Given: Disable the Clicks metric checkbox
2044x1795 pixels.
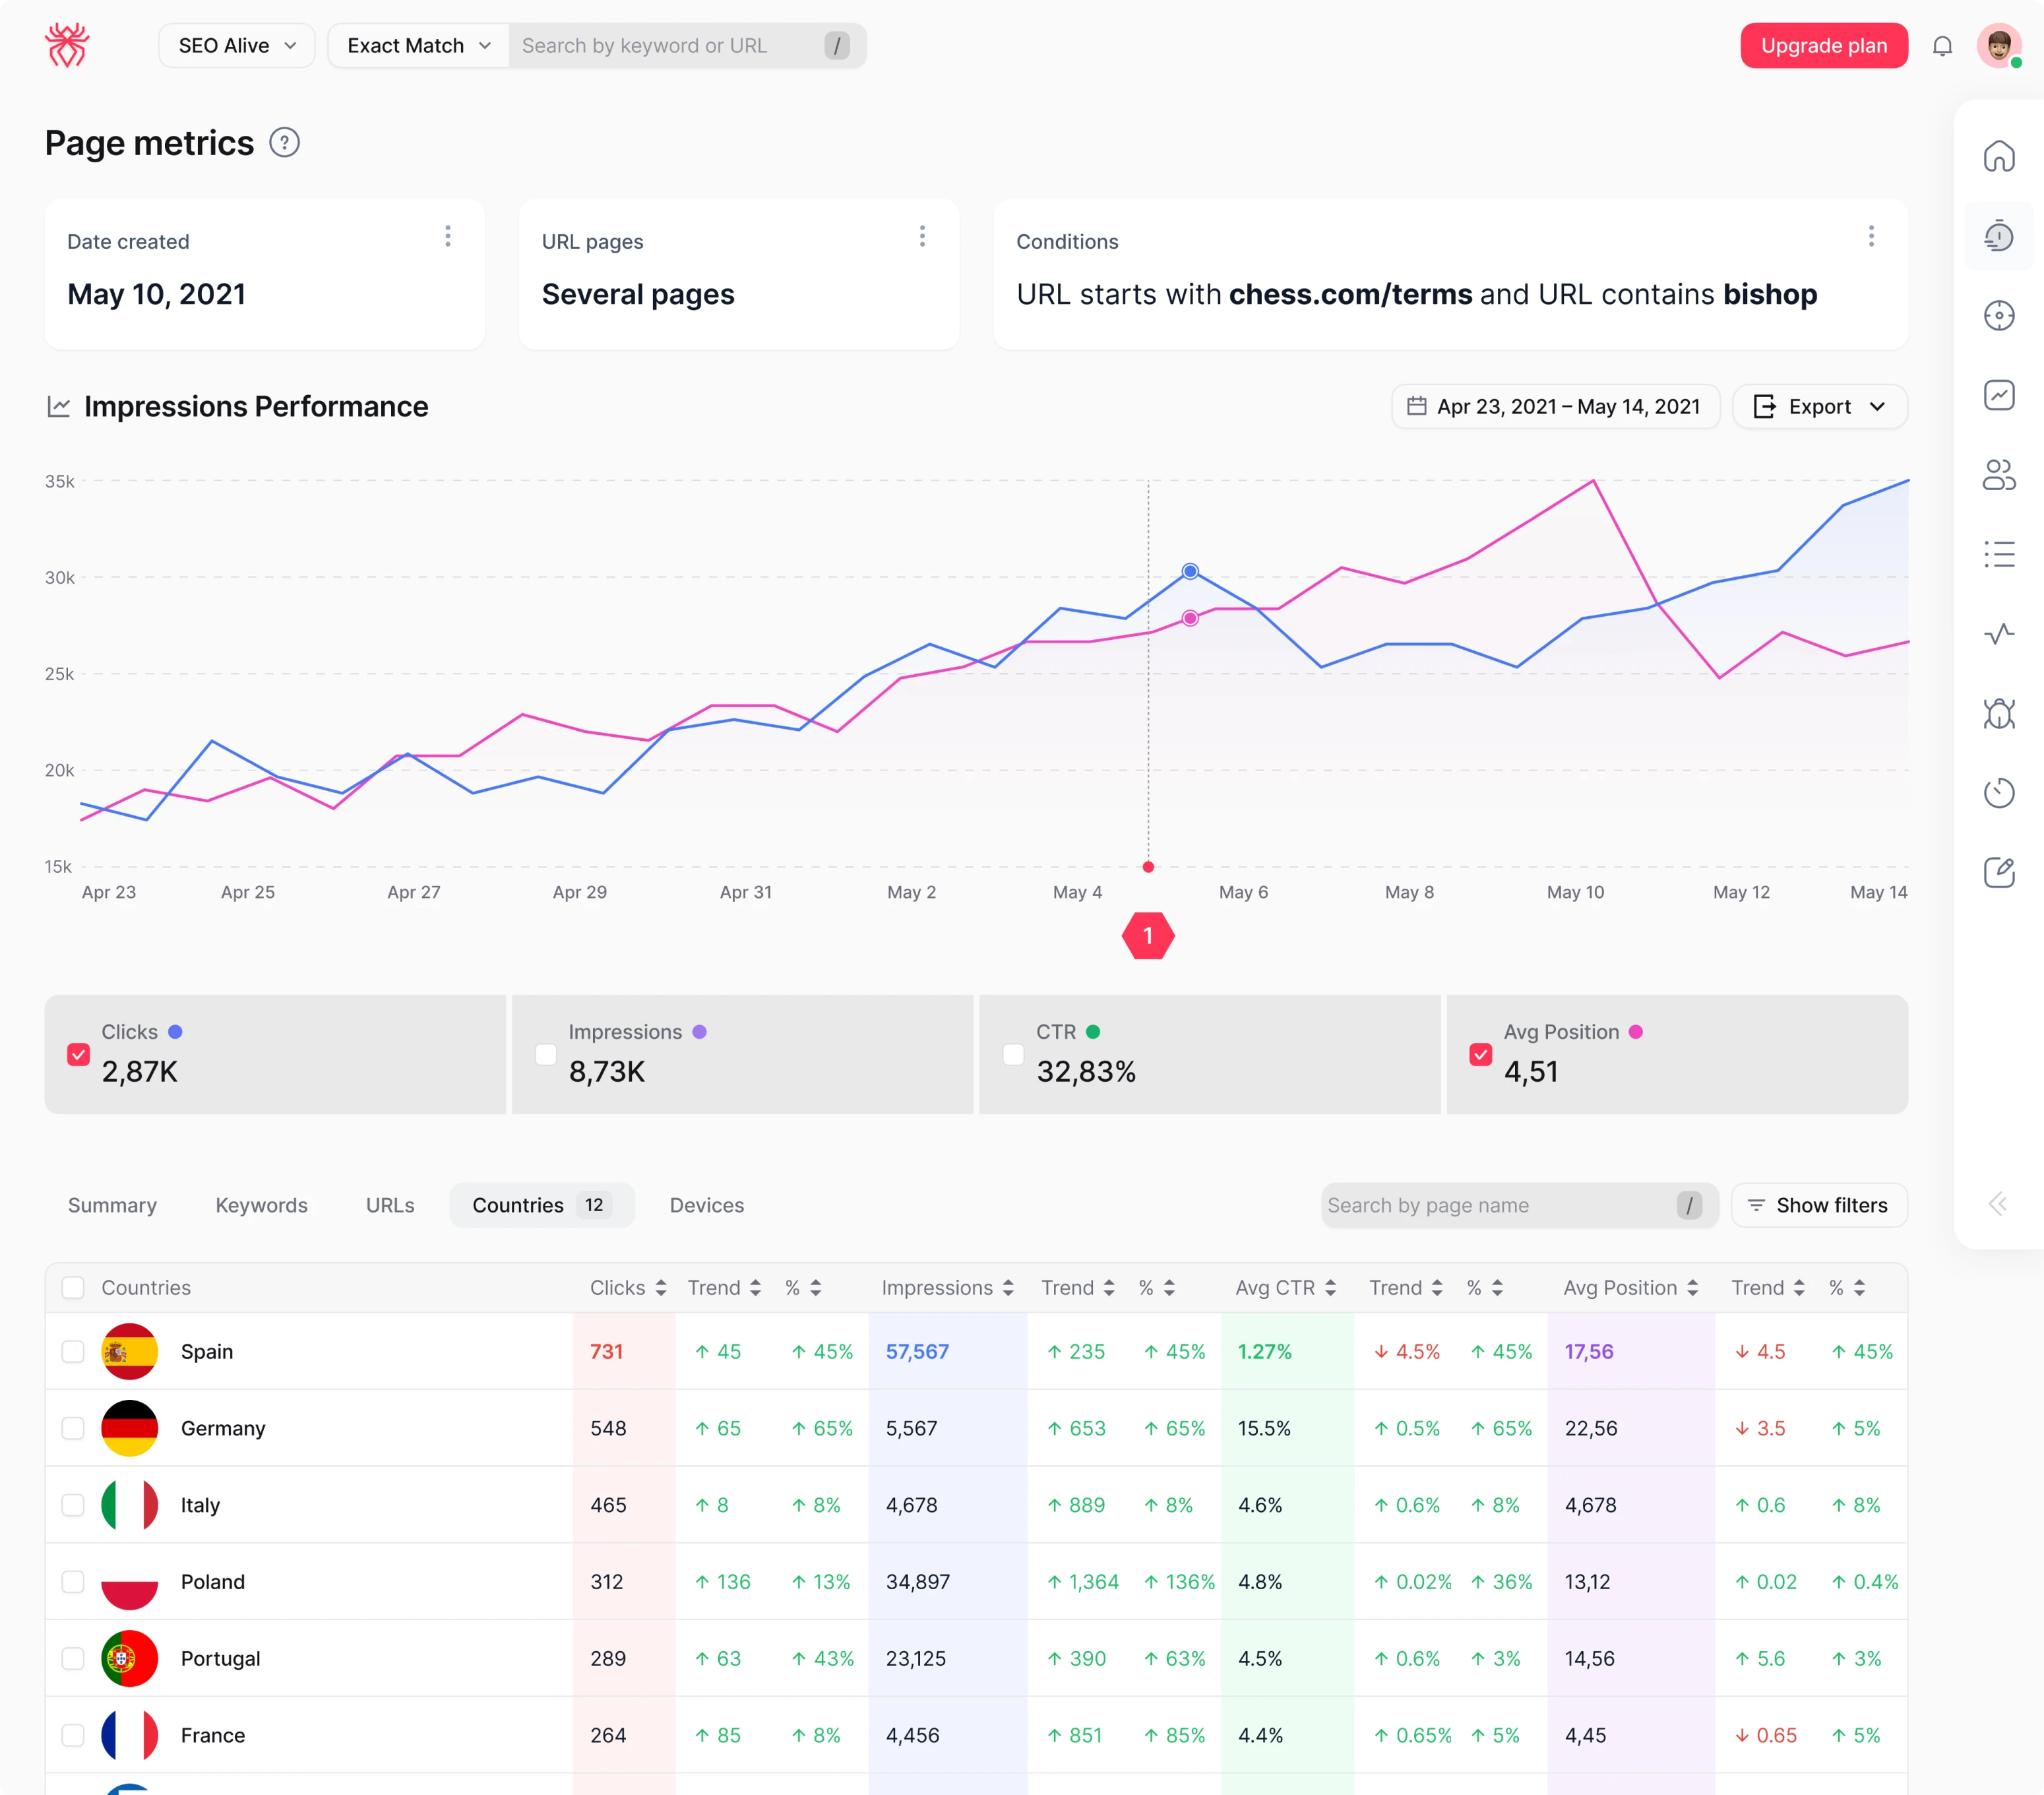Looking at the screenshot, I should (79, 1055).
